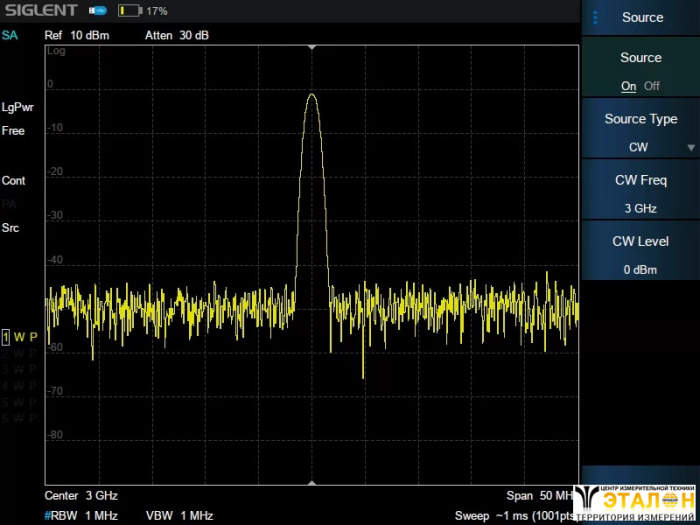Open the three-dot Source menu icon

pyautogui.click(x=595, y=17)
